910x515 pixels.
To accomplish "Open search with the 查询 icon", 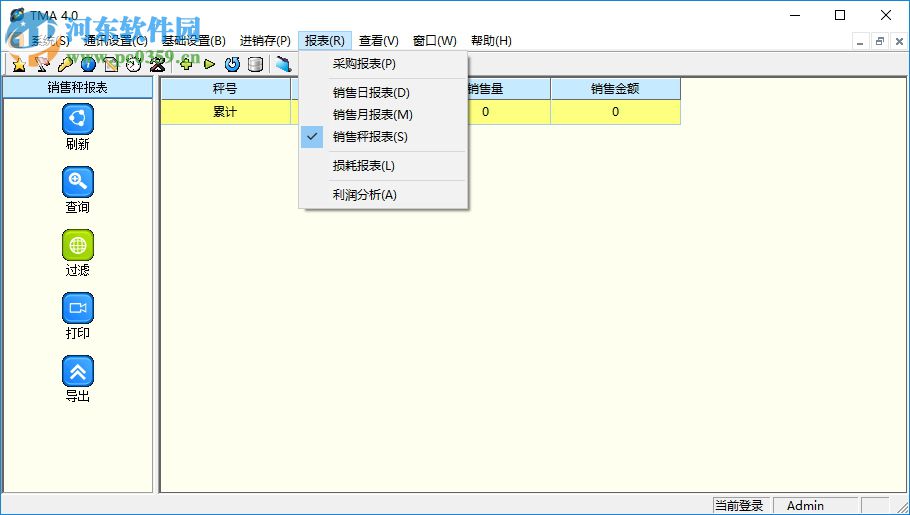I will [x=78, y=182].
